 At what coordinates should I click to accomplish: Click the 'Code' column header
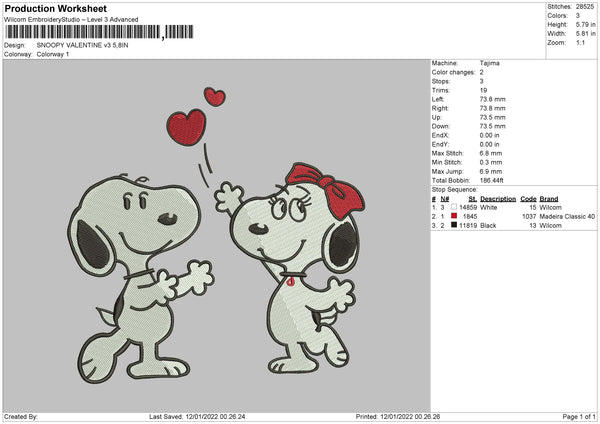point(528,199)
